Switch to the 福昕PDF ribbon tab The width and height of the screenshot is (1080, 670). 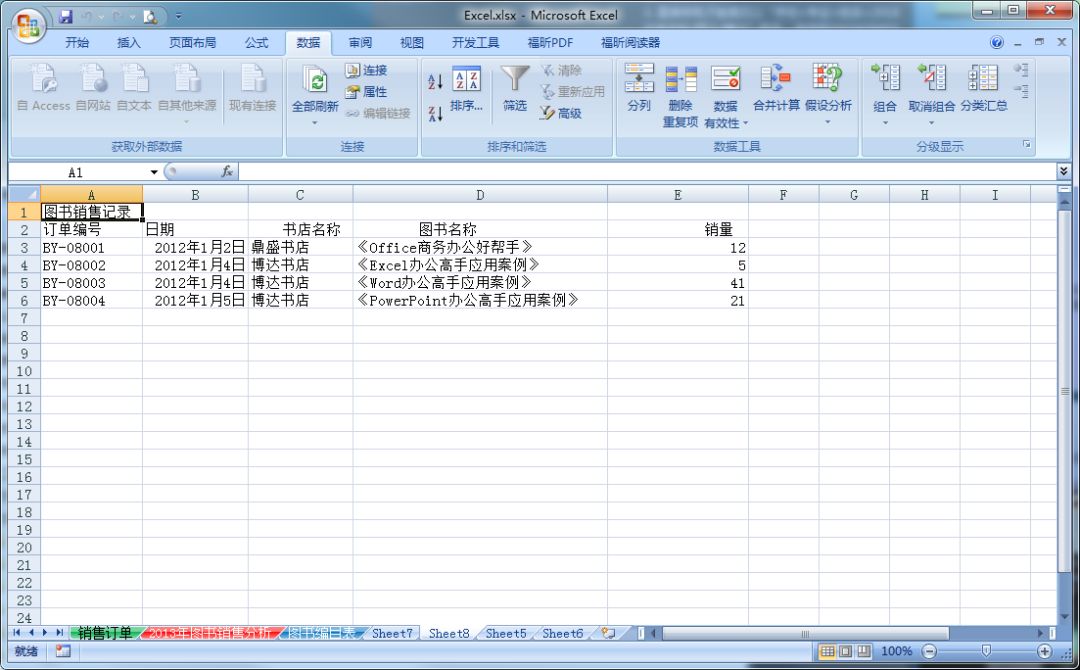point(550,43)
